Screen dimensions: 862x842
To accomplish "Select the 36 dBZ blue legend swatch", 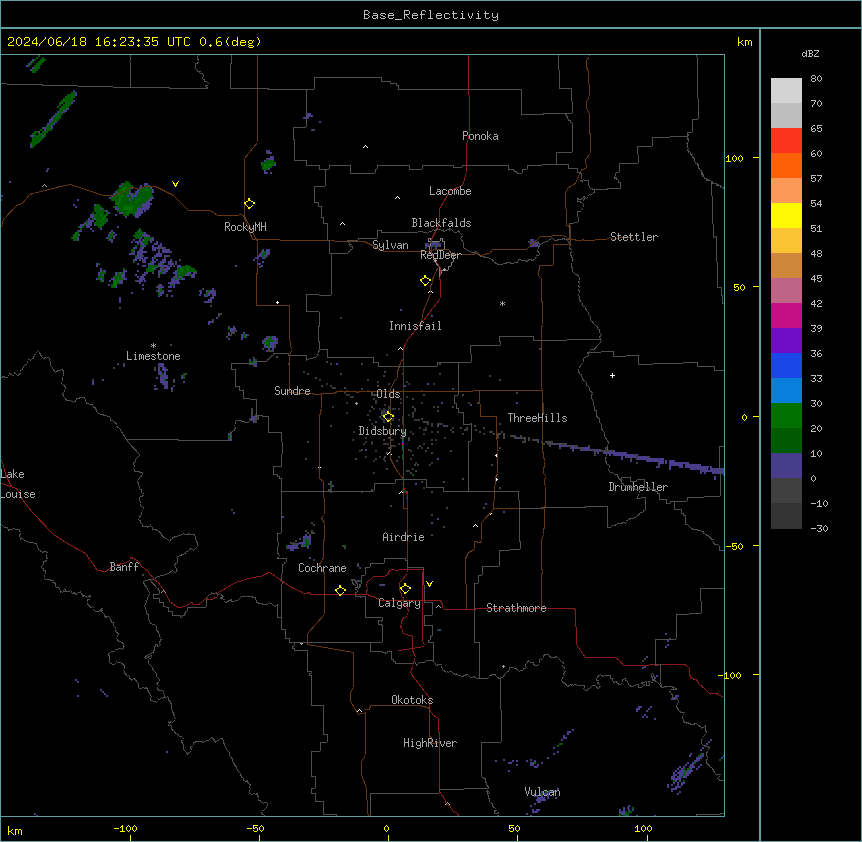I will [786, 365].
